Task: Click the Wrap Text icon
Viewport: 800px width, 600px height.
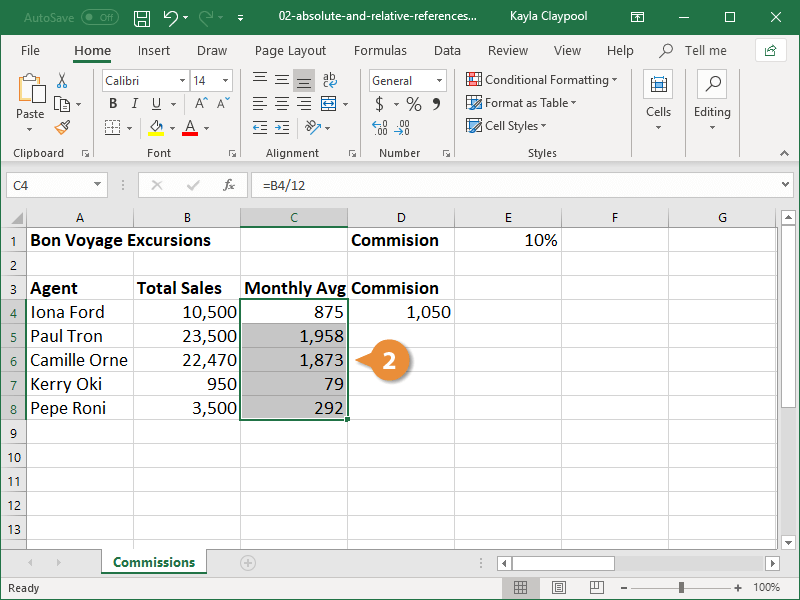Action: point(331,81)
